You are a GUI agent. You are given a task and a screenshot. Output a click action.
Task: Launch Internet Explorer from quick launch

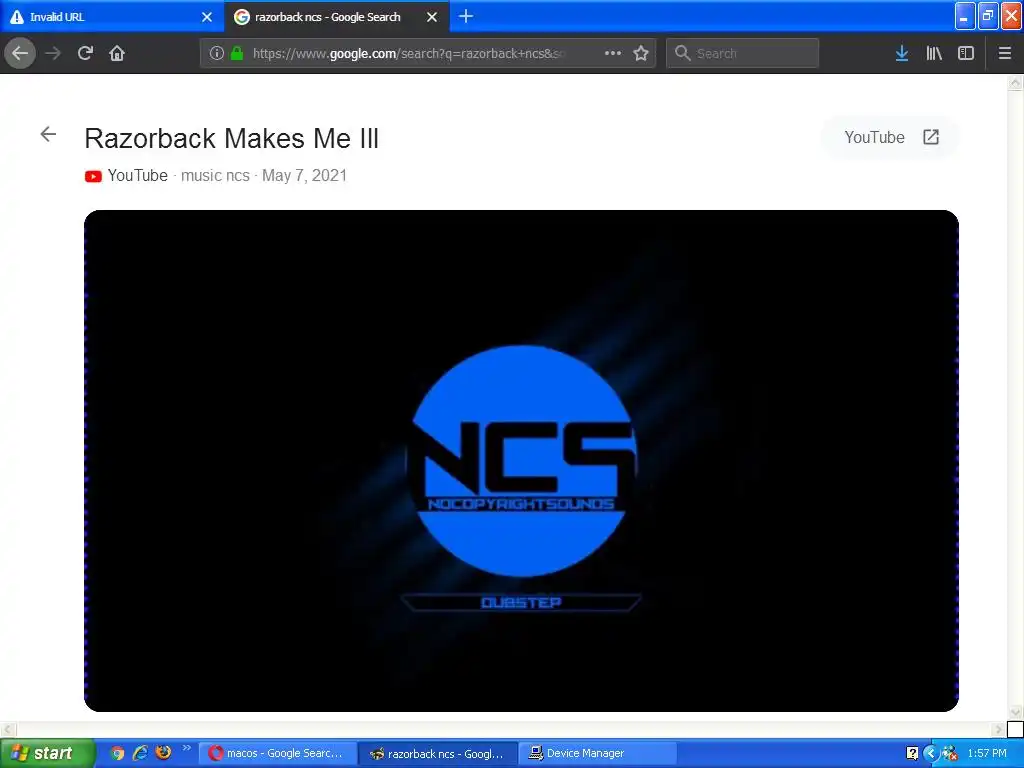[140, 753]
